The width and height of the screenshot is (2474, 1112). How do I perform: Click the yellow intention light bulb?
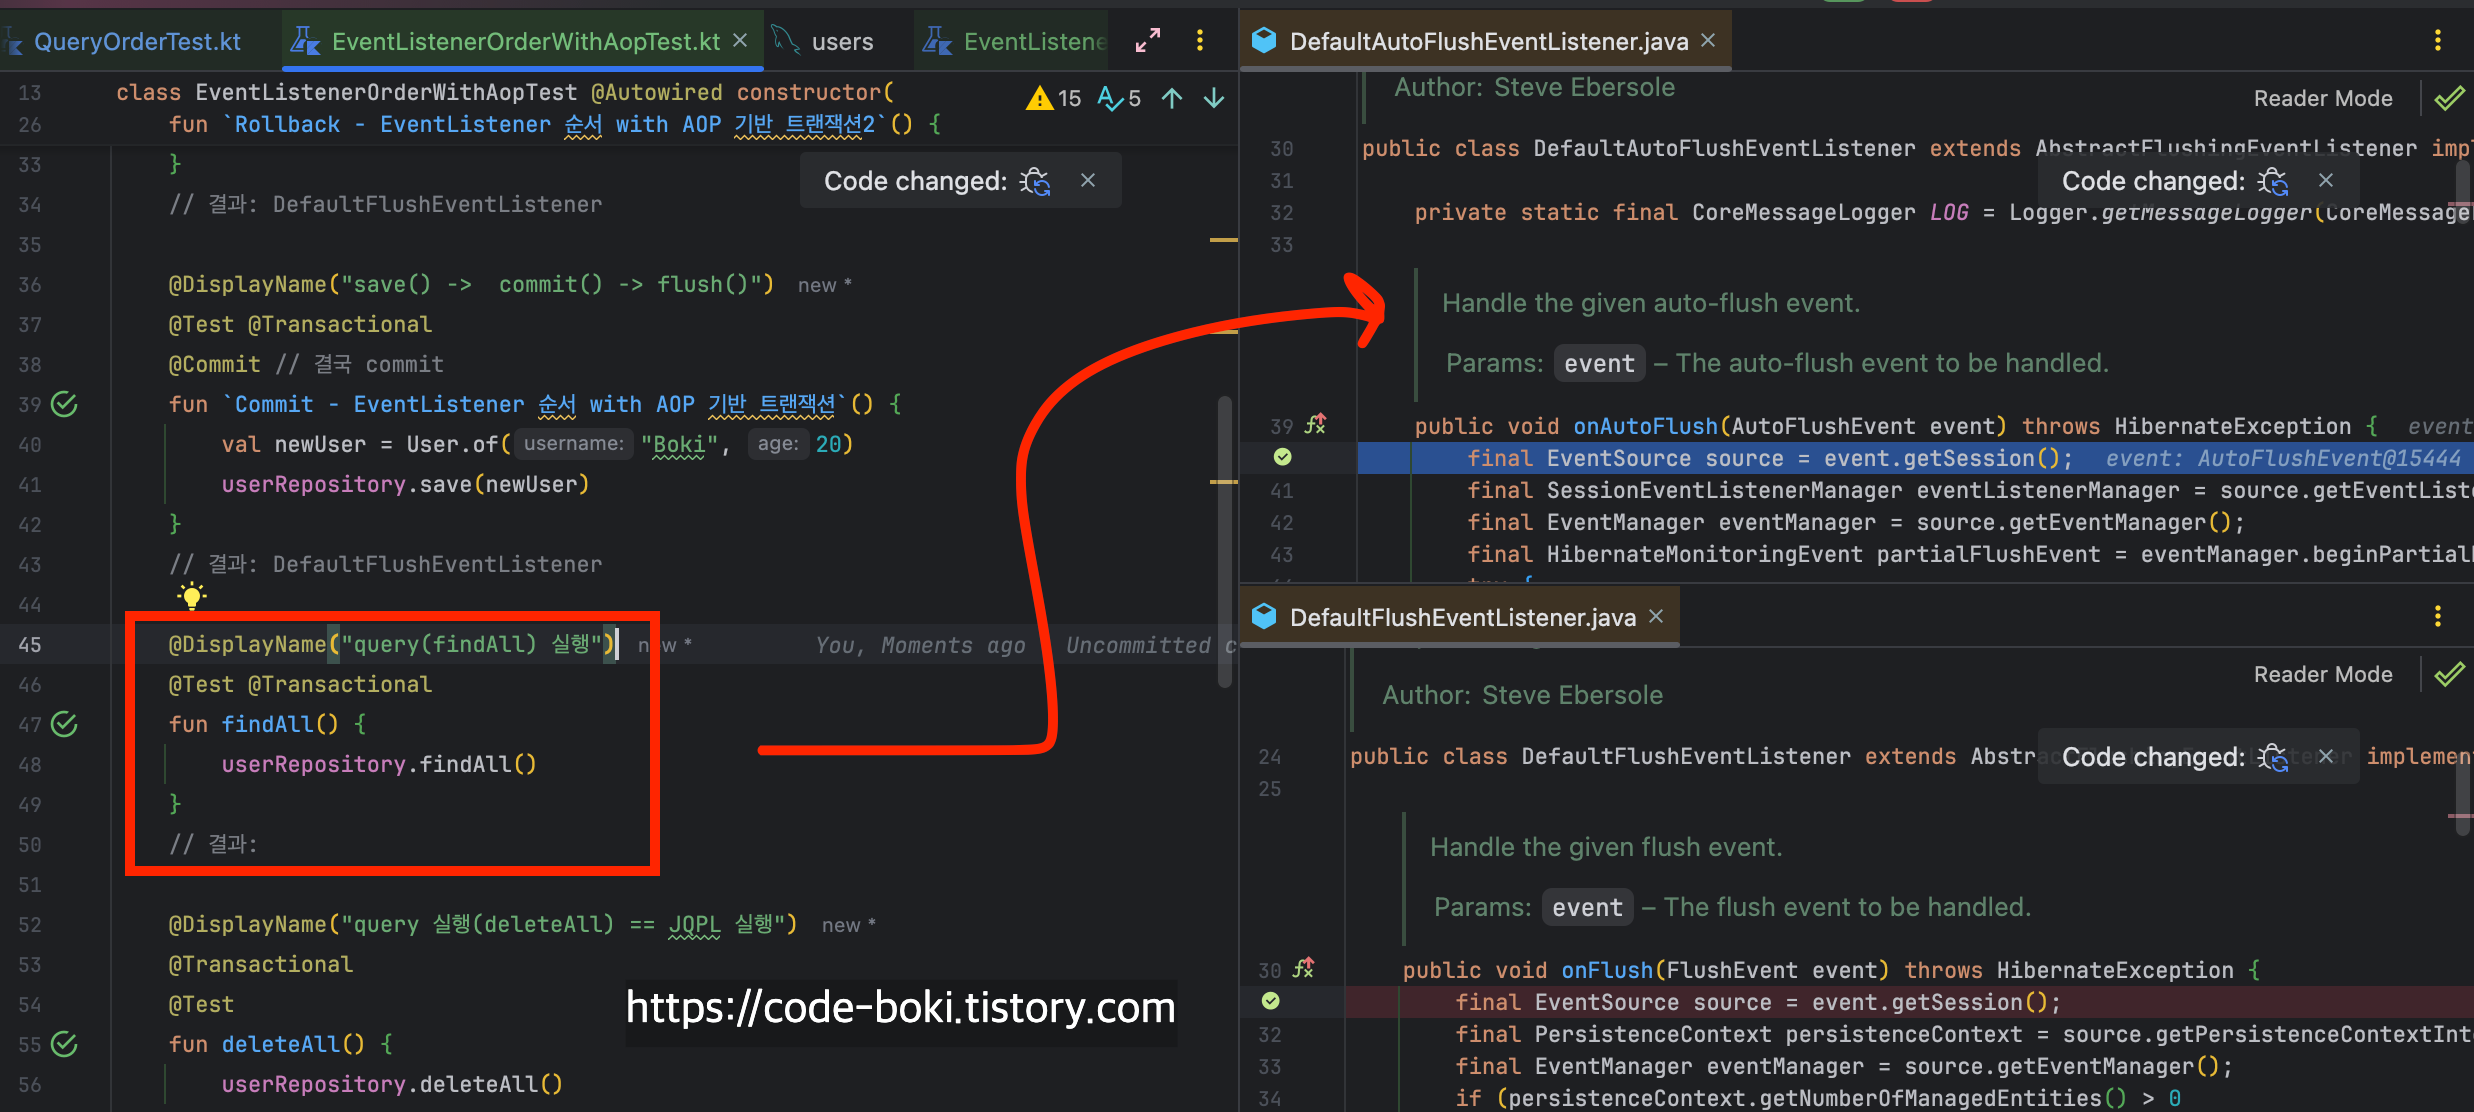click(x=191, y=597)
